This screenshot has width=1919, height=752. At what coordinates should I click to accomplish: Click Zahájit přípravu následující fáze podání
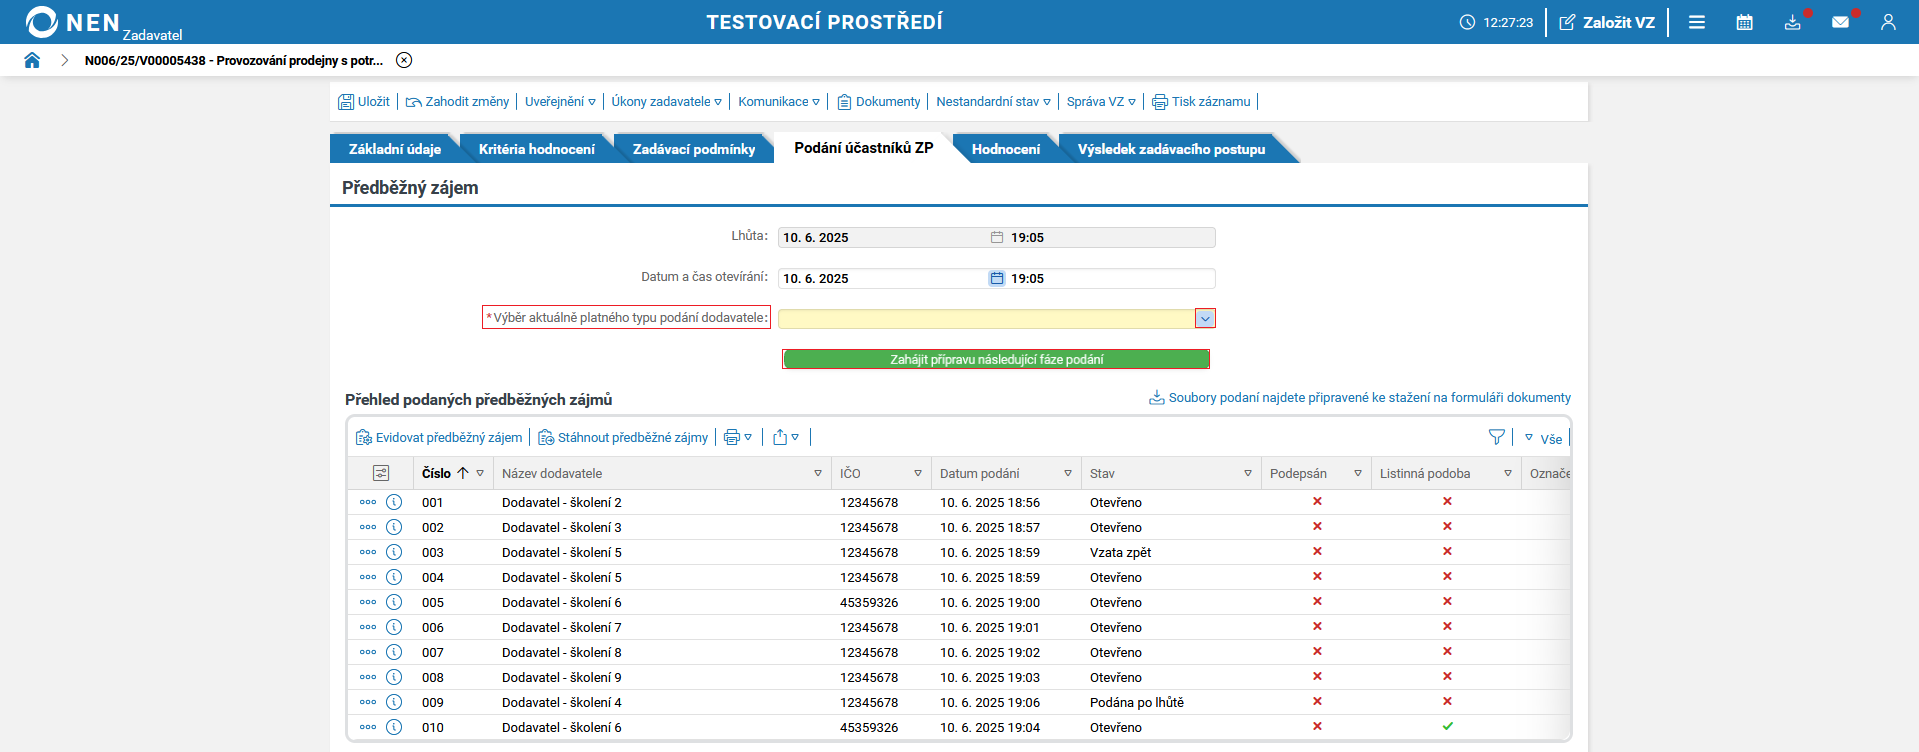pyautogui.click(x=996, y=359)
